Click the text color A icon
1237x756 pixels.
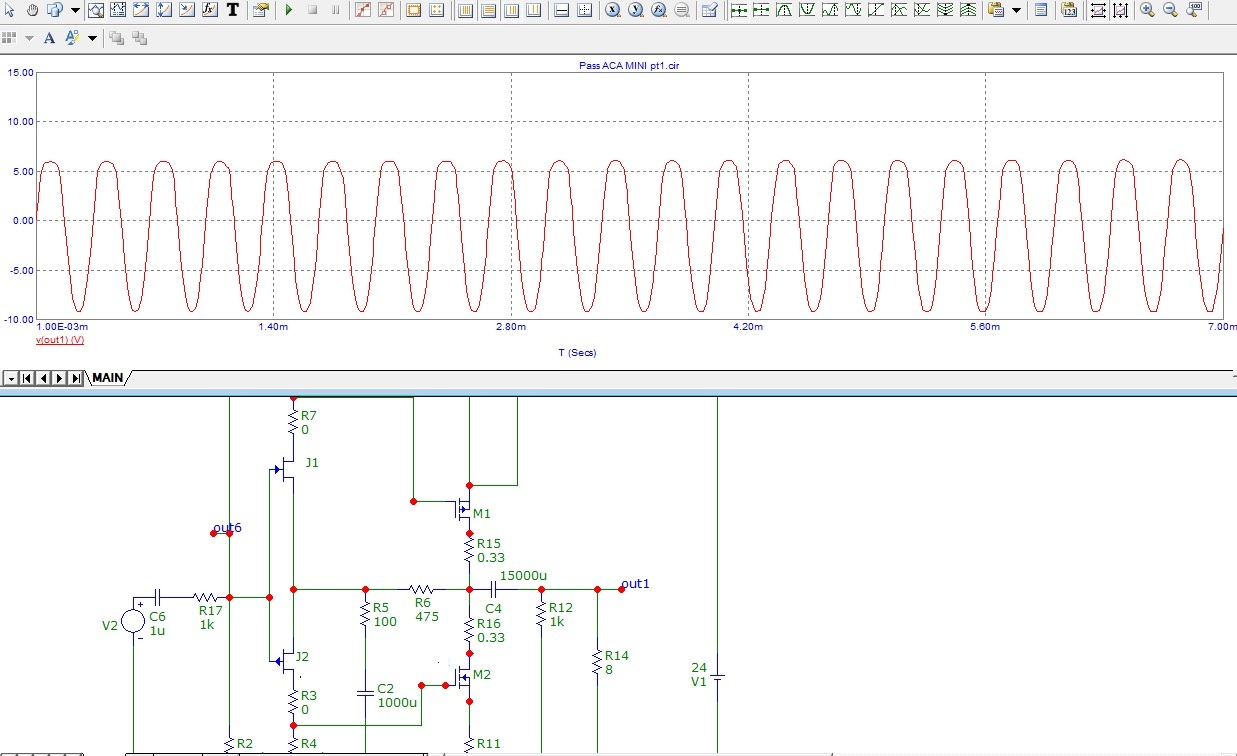click(x=72, y=37)
